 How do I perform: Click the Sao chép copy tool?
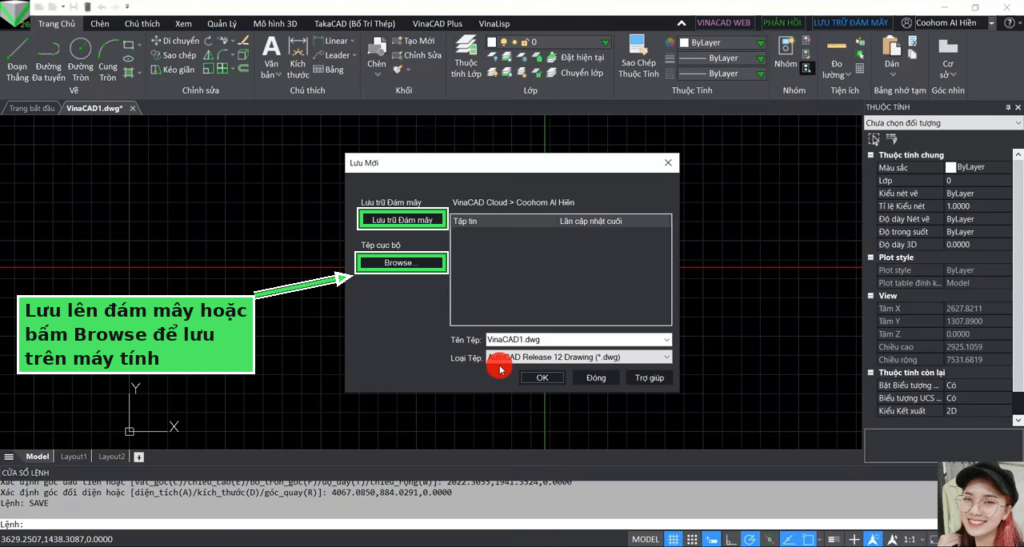pos(174,55)
